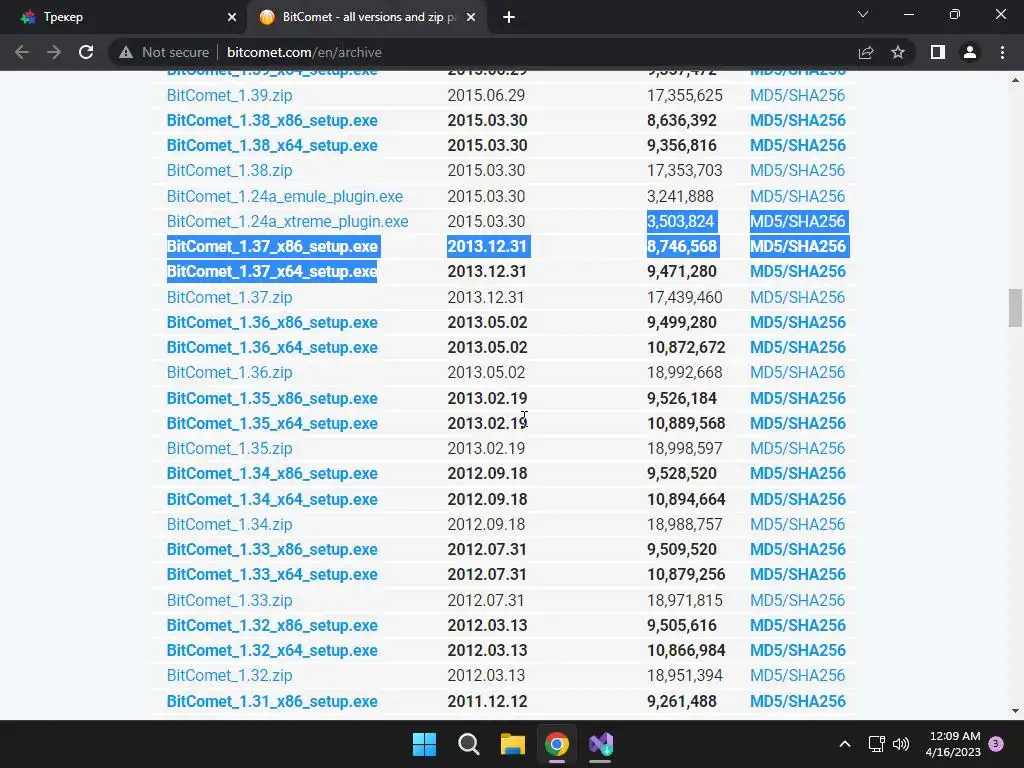Image resolution: width=1024 pixels, height=768 pixels.
Task: Toggle the Chrome side panel icon
Action: [938, 52]
